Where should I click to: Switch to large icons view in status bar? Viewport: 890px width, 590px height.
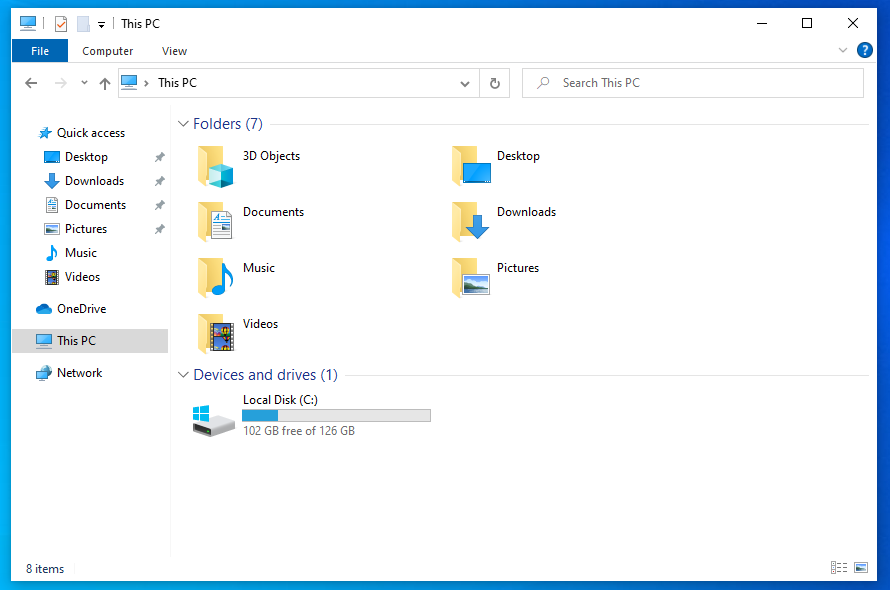point(861,567)
